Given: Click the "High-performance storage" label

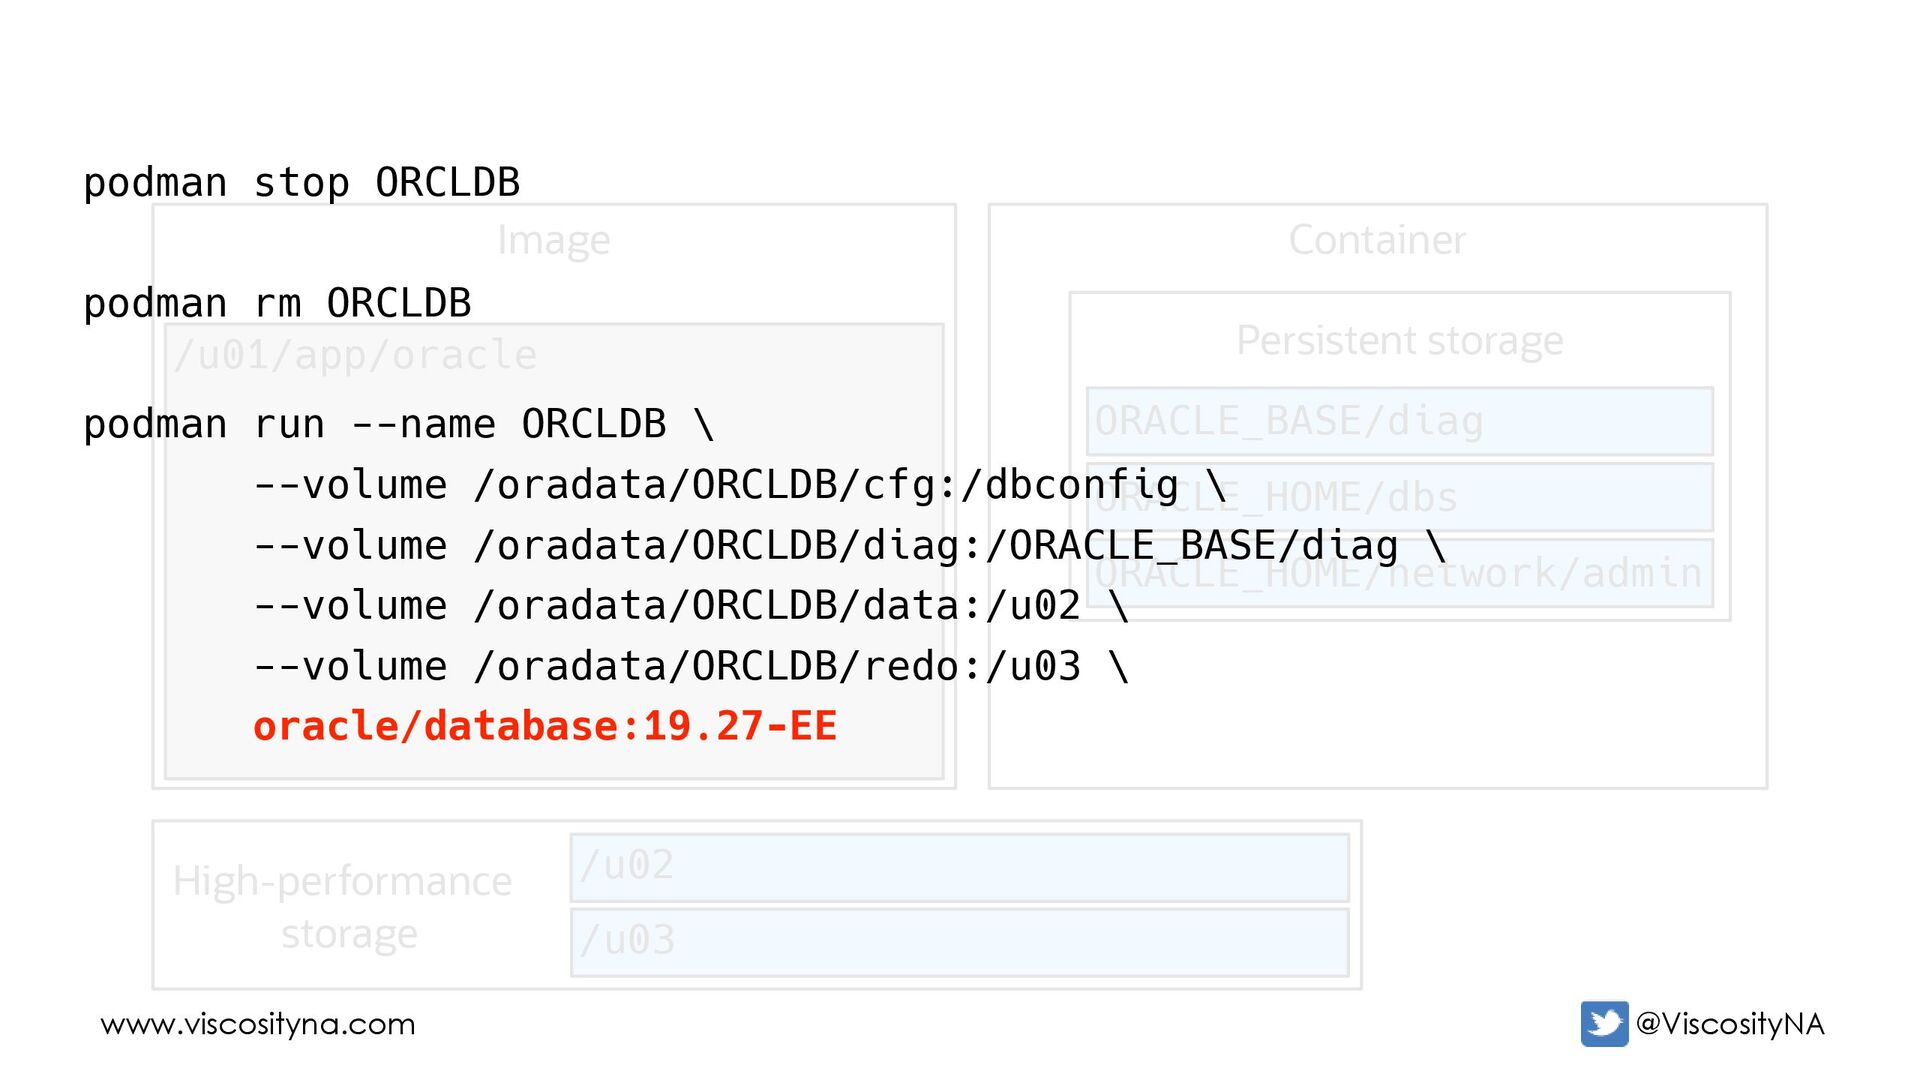Looking at the screenshot, I should [343, 906].
